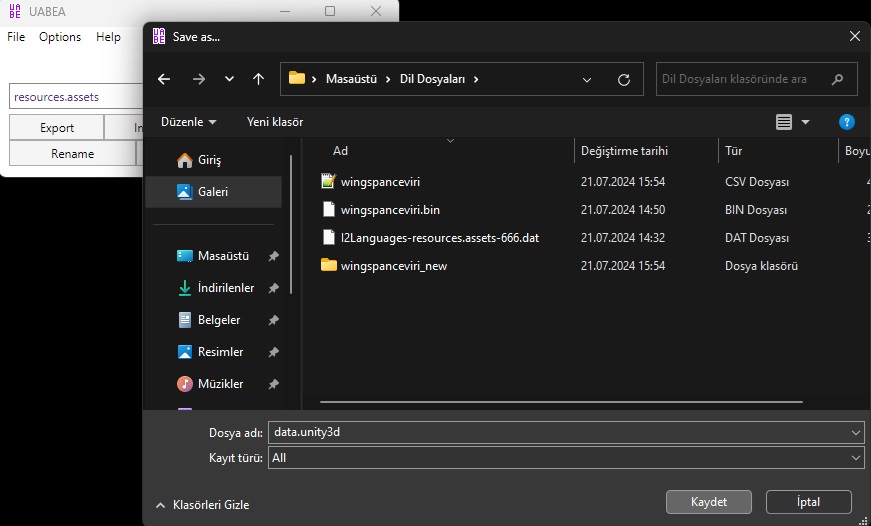Create a new folder with Yeni klasör

point(275,122)
